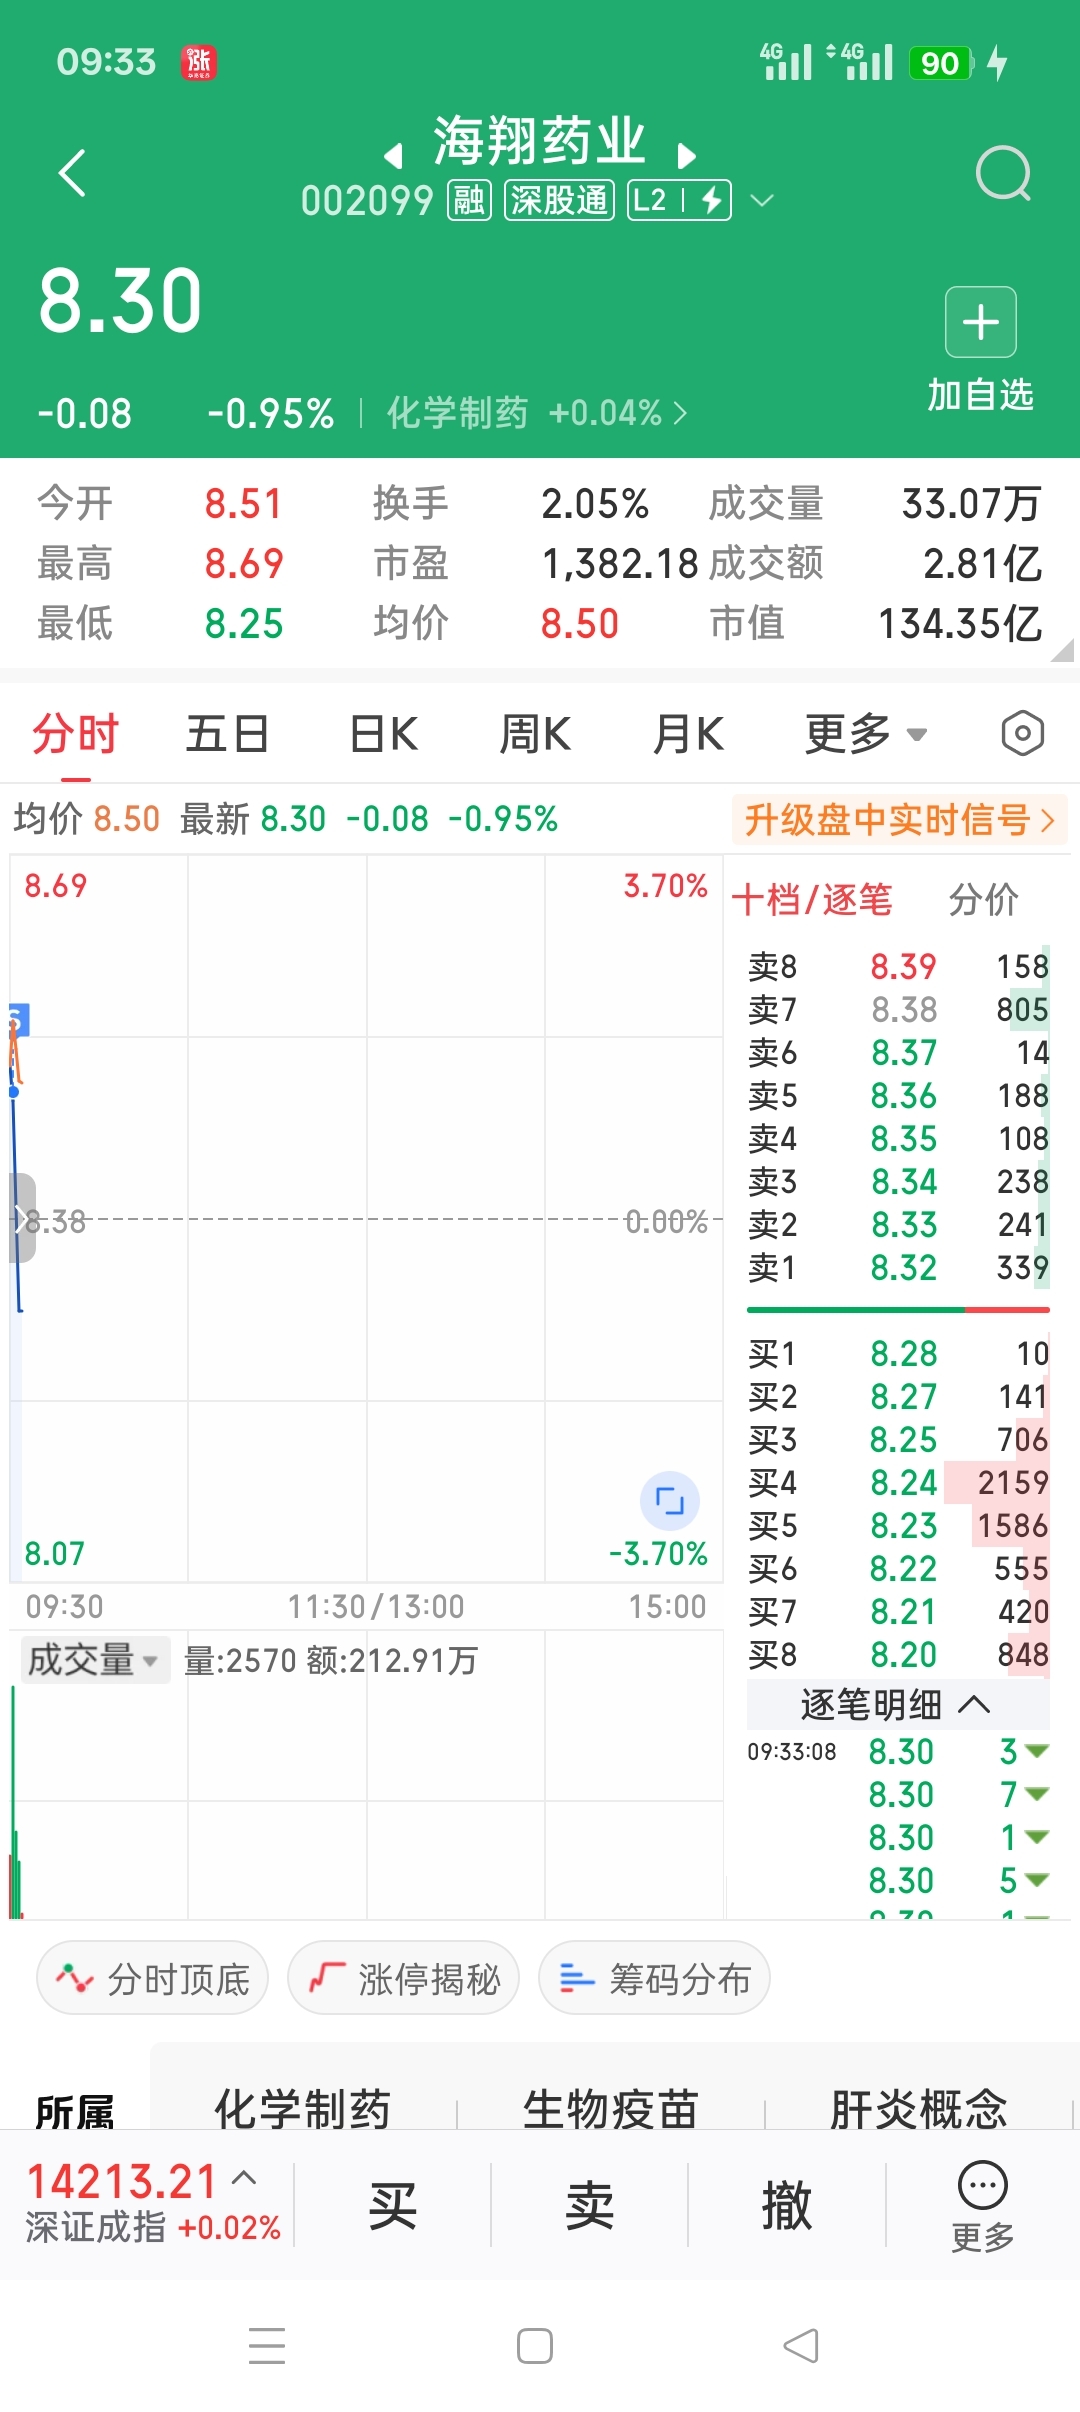Image resolution: width=1080 pixels, height=2412 pixels.
Task: Tap 09:33:08 tick trade entry
Action: tap(898, 1751)
